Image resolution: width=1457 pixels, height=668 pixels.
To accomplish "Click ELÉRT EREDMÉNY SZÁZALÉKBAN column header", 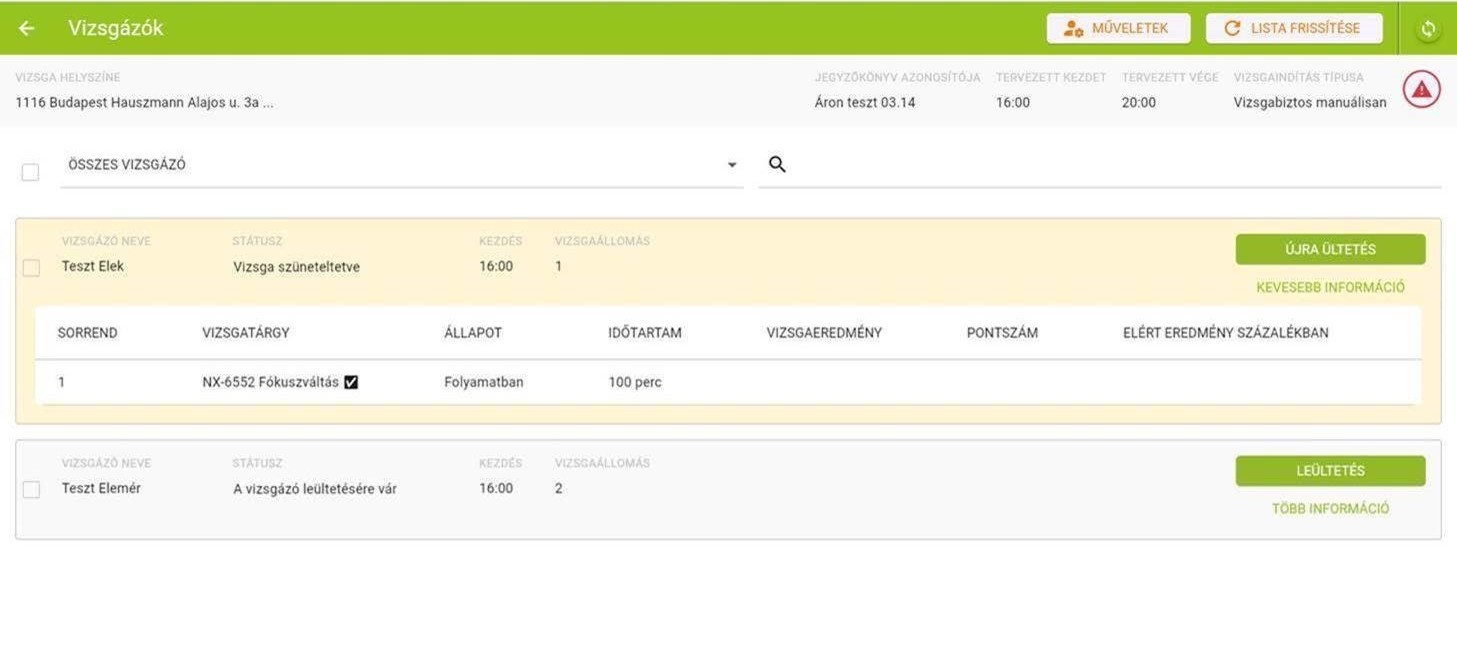I will click(x=1226, y=333).
